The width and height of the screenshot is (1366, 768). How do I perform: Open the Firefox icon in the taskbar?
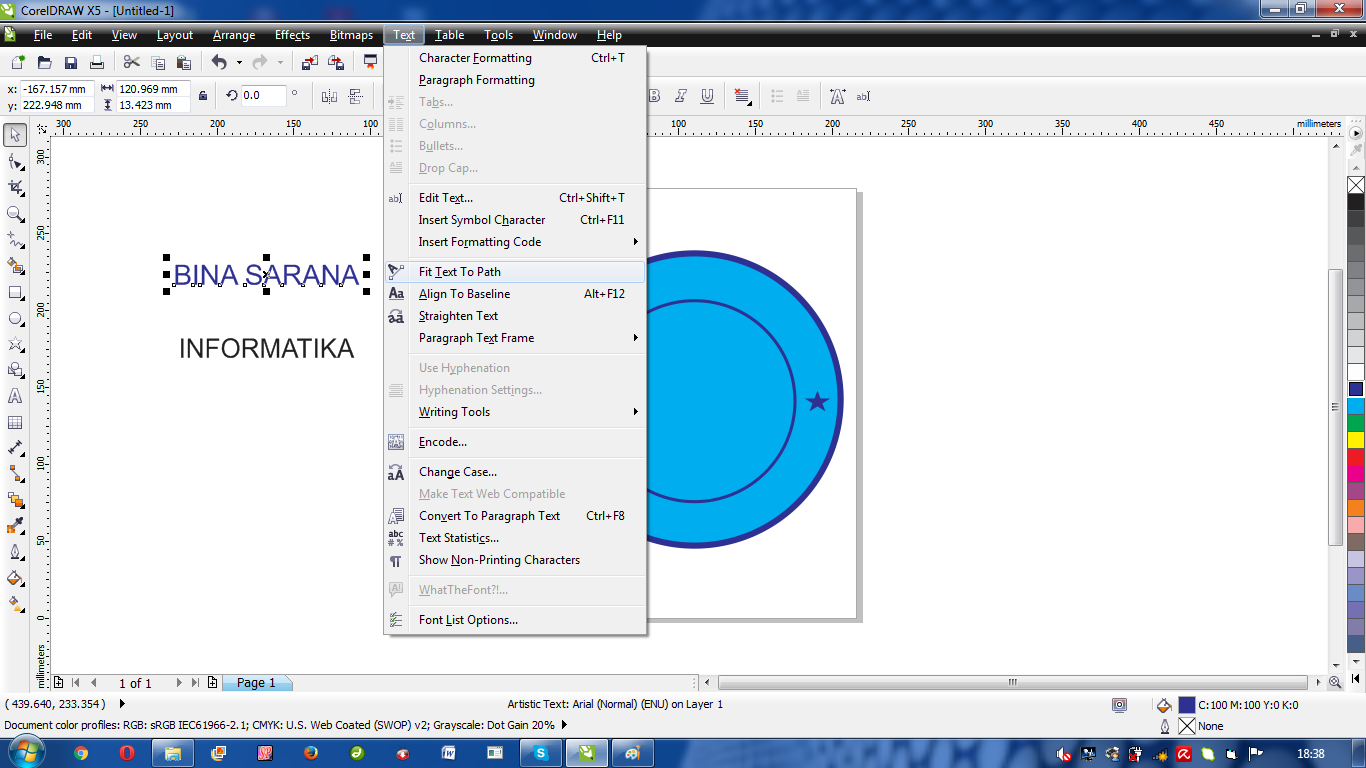click(310, 753)
